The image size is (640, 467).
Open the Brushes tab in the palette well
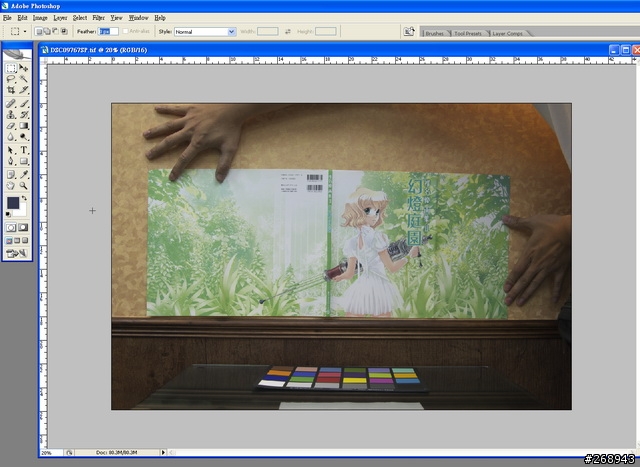[x=435, y=33]
